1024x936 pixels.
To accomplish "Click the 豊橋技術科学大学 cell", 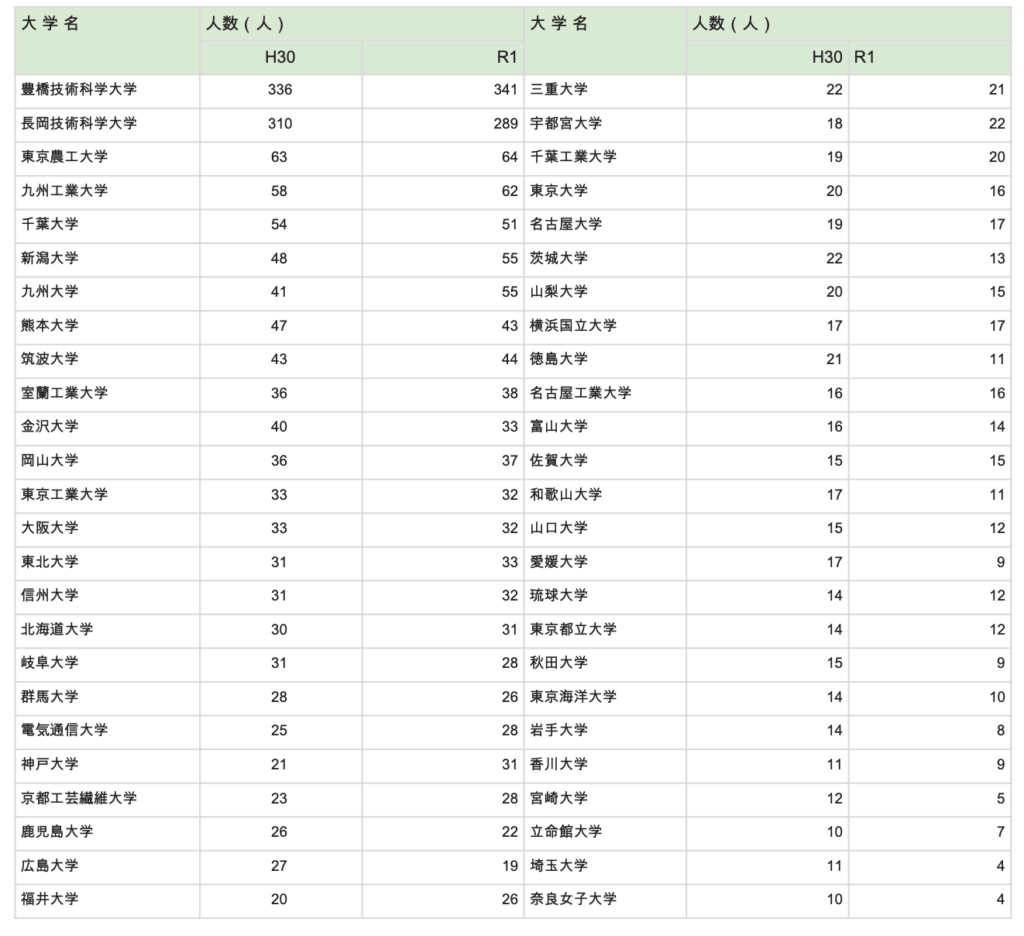I will point(79,90).
